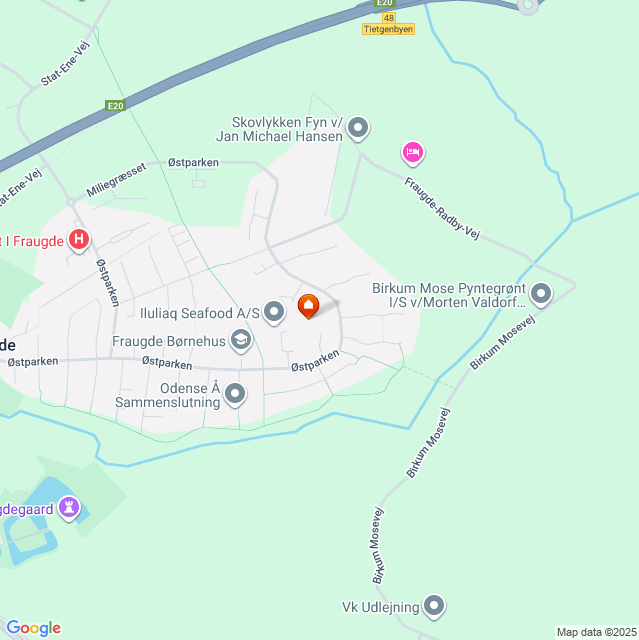The image size is (639, 640).
Task: Click the orange home location marker
Action: pyautogui.click(x=308, y=306)
